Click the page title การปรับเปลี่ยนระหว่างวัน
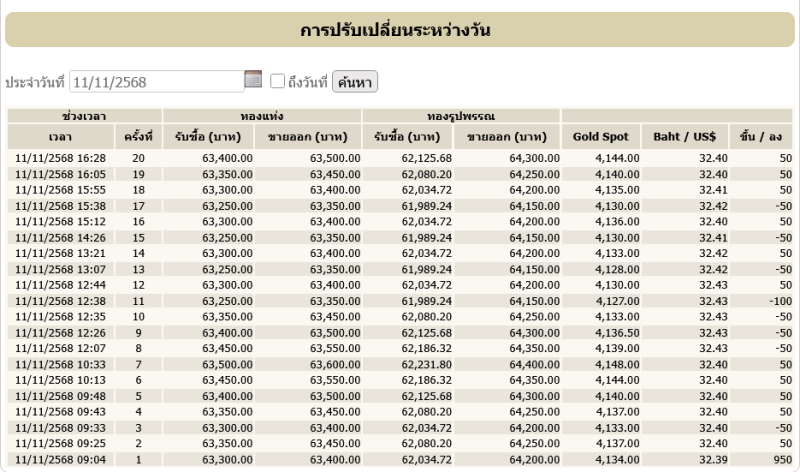Screen dimensions: 800x472 tap(400, 30)
